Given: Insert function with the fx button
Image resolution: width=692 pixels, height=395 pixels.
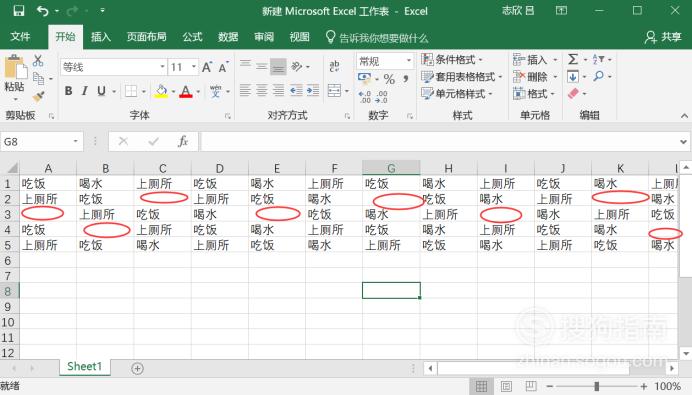Looking at the screenshot, I should 183,141.
